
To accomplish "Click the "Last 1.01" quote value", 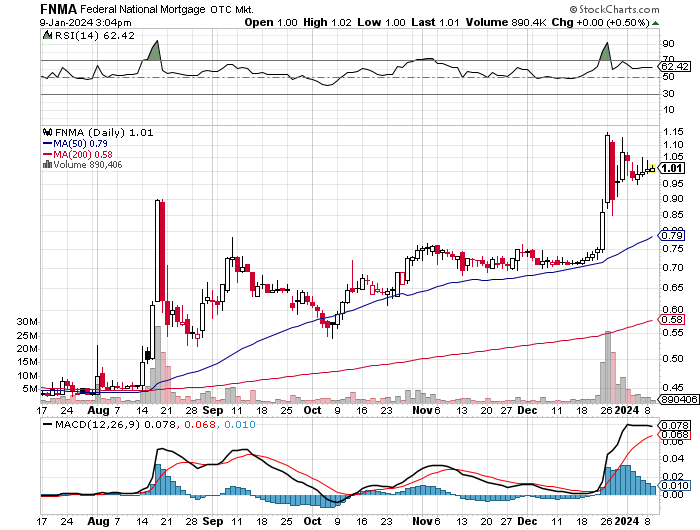I will tap(435, 22).
